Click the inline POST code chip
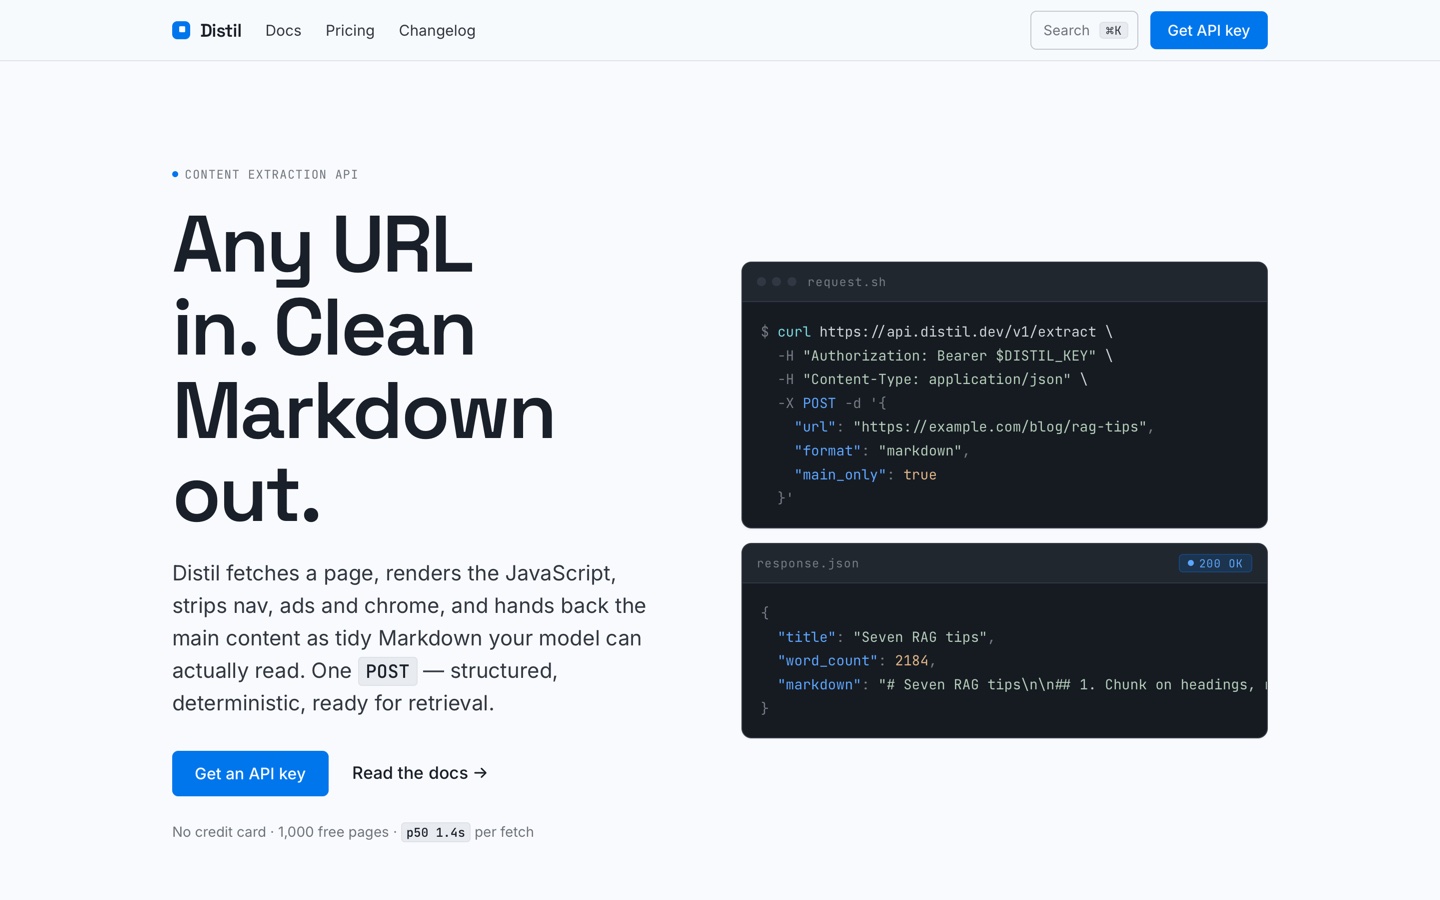1440x900 pixels. pyautogui.click(x=387, y=671)
